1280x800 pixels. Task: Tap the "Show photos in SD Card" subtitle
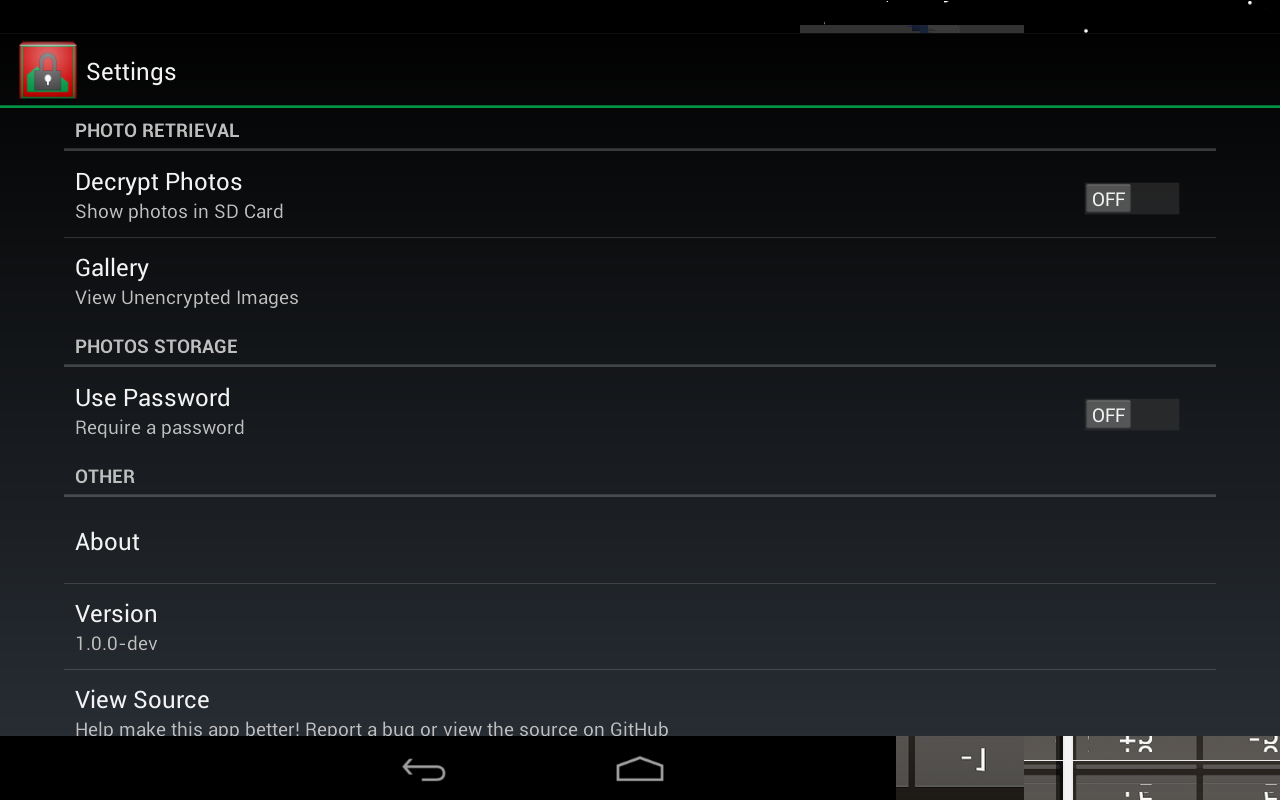pyautogui.click(x=179, y=212)
